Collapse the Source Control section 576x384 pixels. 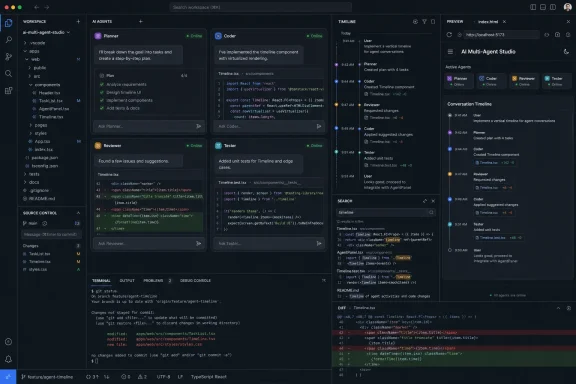tap(78, 213)
